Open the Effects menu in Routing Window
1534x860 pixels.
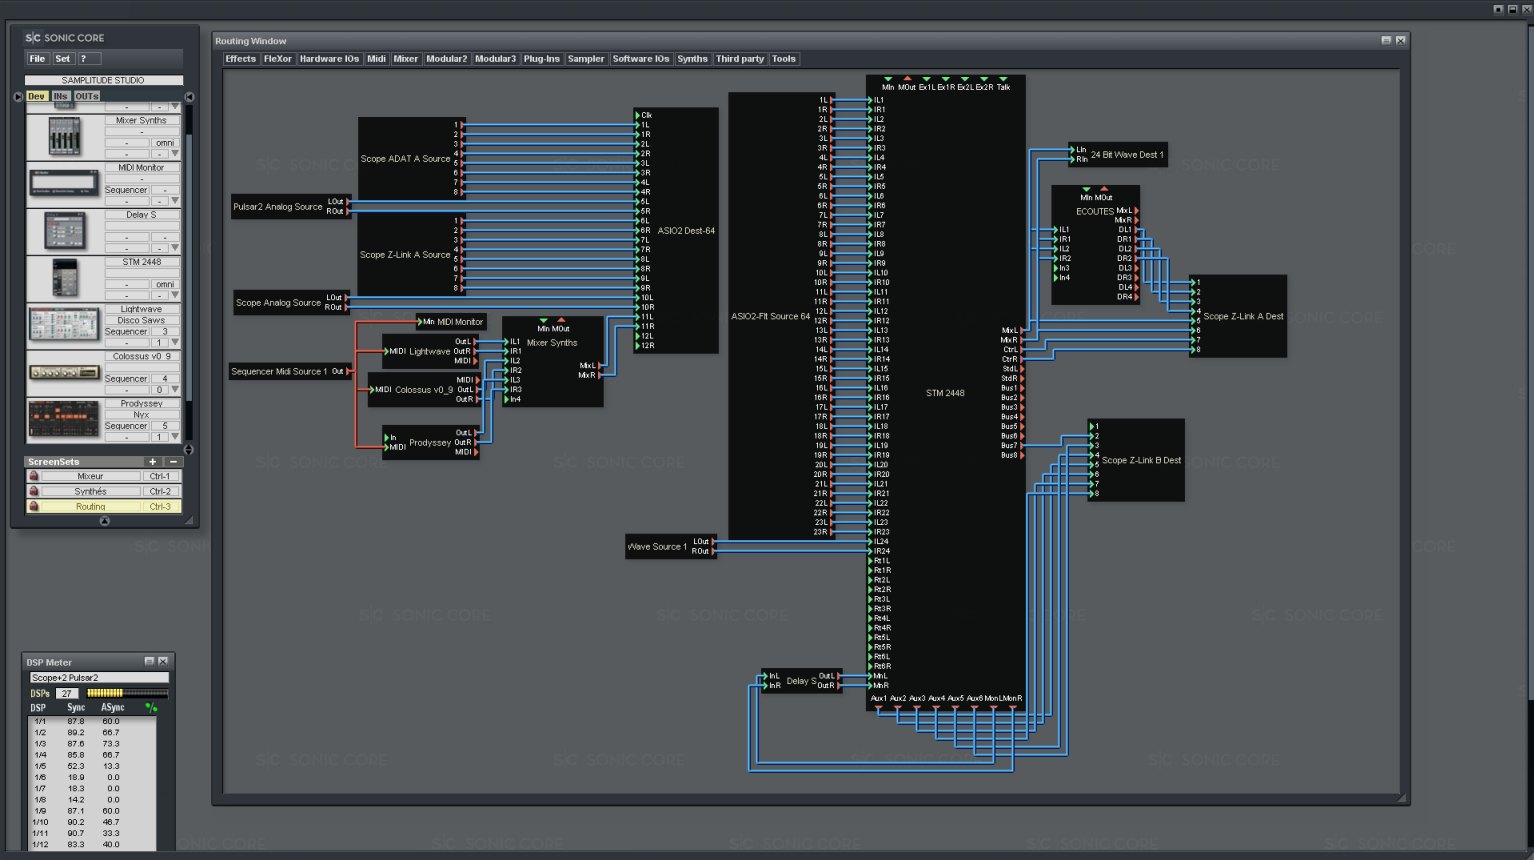click(x=241, y=59)
